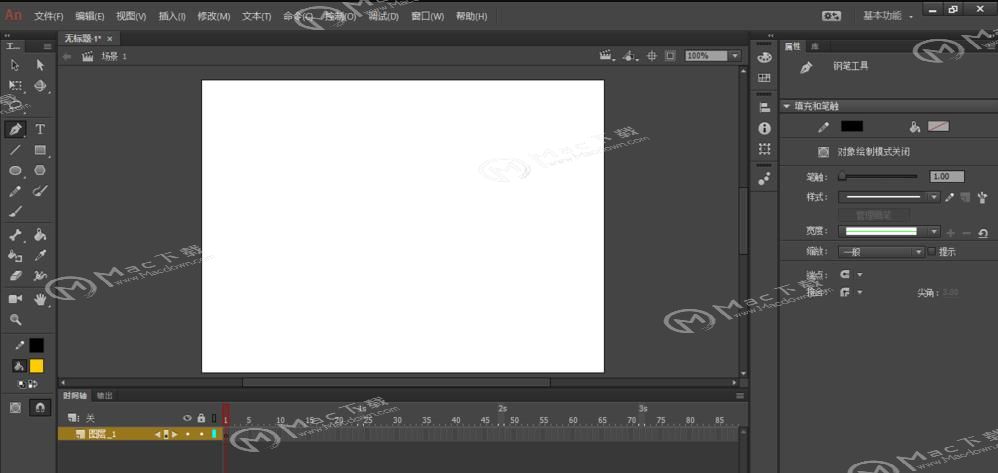Viewport: 998px width, 473px height.
Task: Toggle 对象绘制模式关闭 button in properties
Action: pyautogui.click(x=824, y=152)
